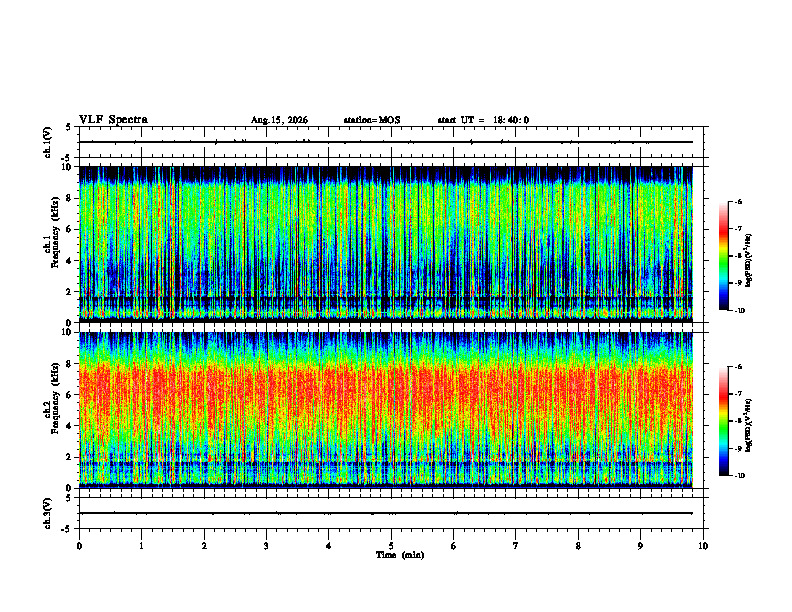
Task: Click the "8" kHz tick on ch.2 frequency axis
Action: tap(70, 364)
